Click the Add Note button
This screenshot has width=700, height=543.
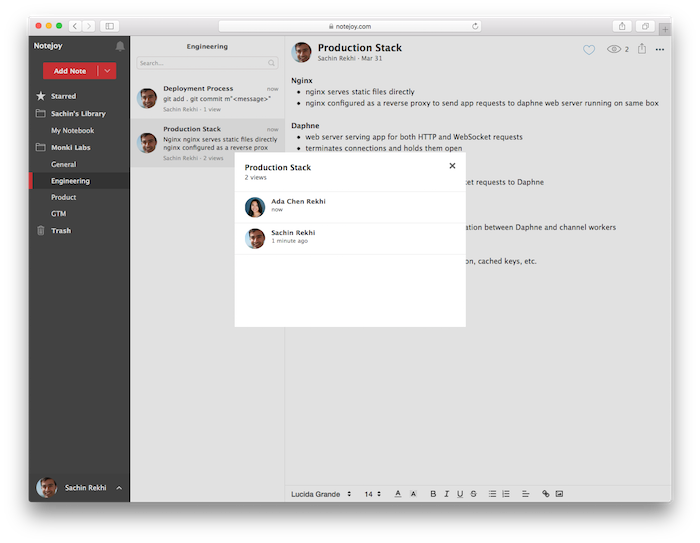pyautogui.click(x=70, y=71)
